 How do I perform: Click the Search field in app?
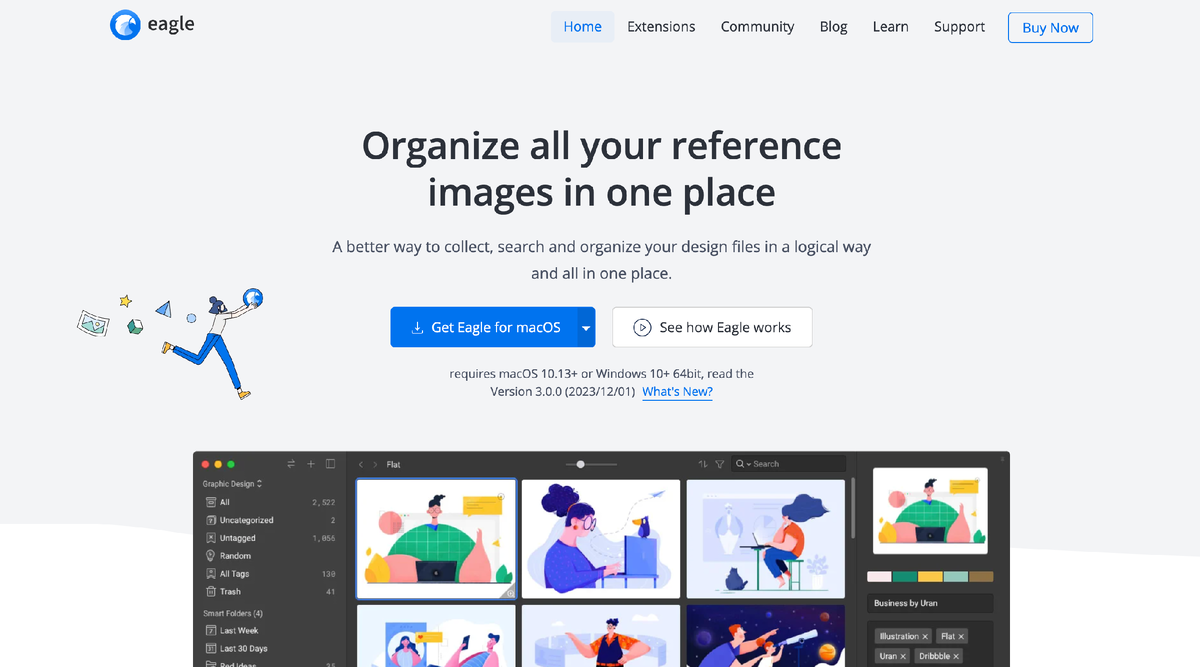(x=788, y=464)
